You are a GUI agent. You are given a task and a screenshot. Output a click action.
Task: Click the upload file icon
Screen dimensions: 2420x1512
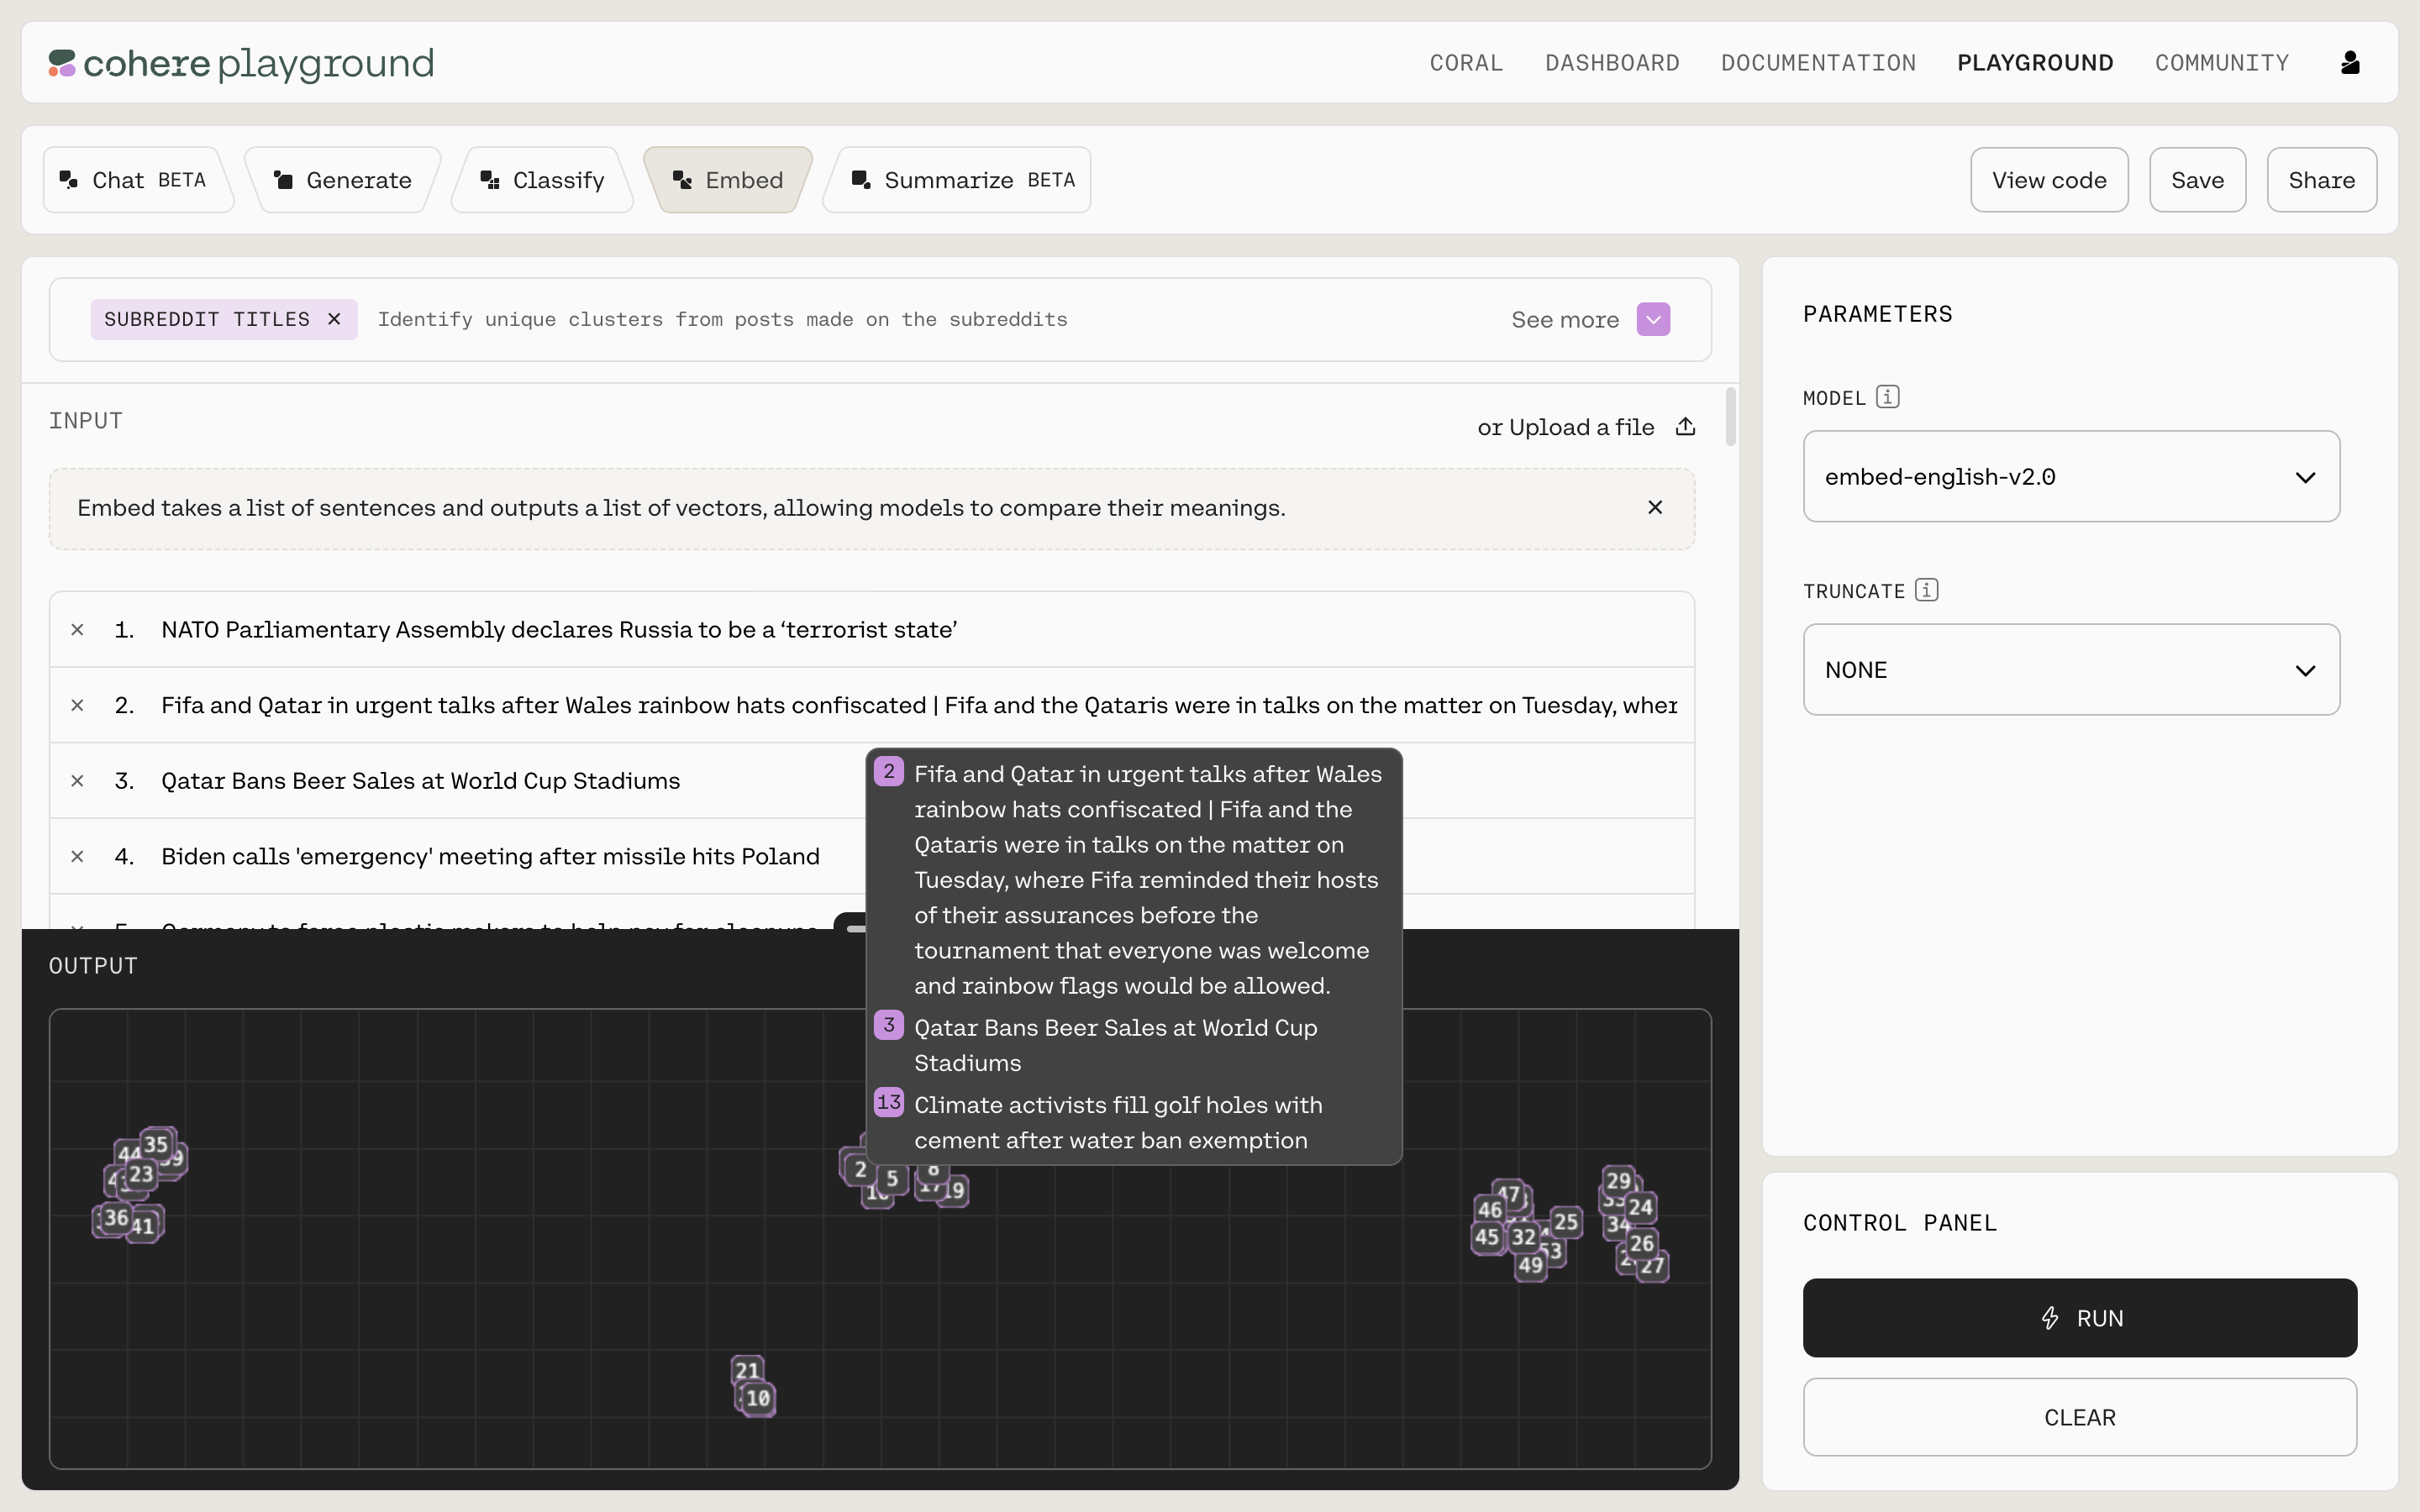pos(1685,427)
